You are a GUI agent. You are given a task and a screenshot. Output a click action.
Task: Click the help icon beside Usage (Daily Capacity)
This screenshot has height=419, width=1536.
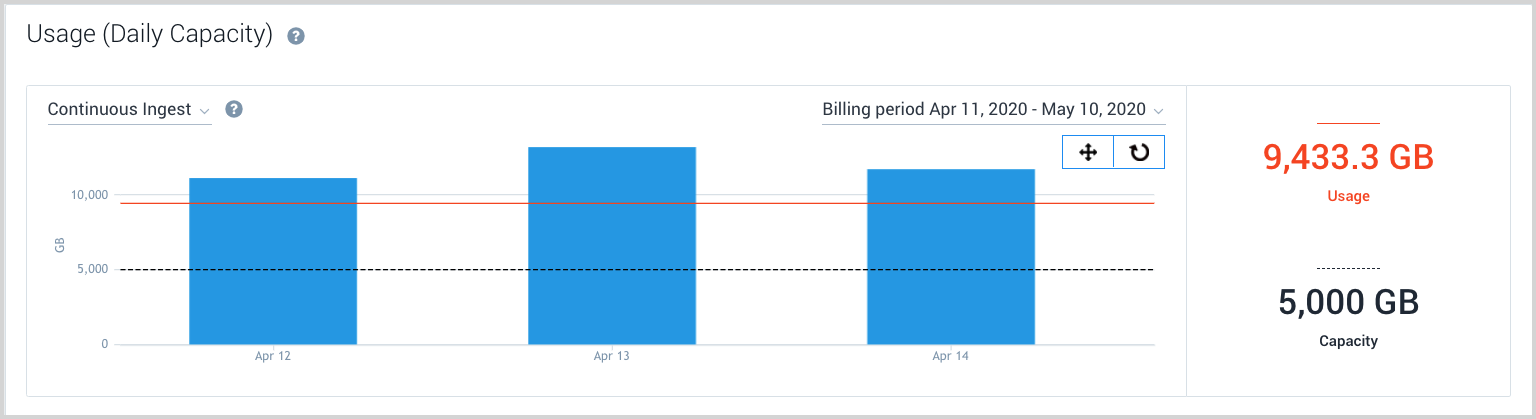(296, 36)
